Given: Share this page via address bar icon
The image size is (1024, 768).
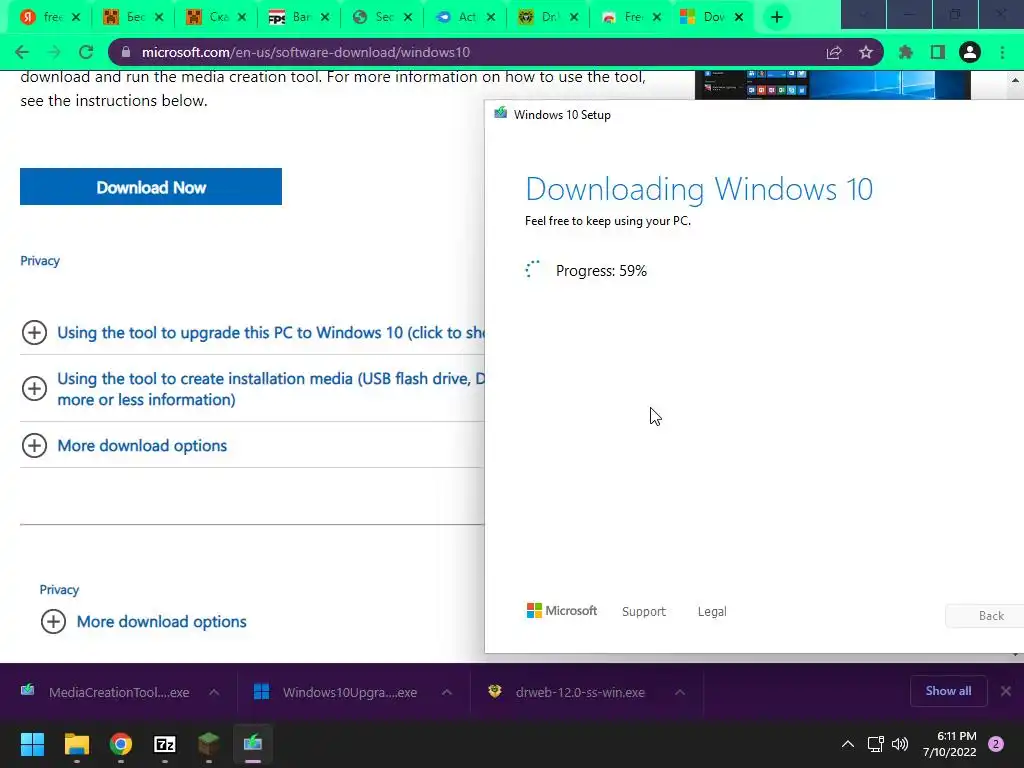Looking at the screenshot, I should tap(834, 52).
